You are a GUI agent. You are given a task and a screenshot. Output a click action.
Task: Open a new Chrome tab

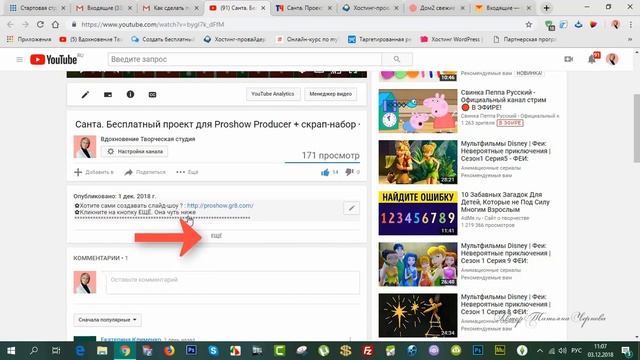pyautogui.click(x=547, y=8)
